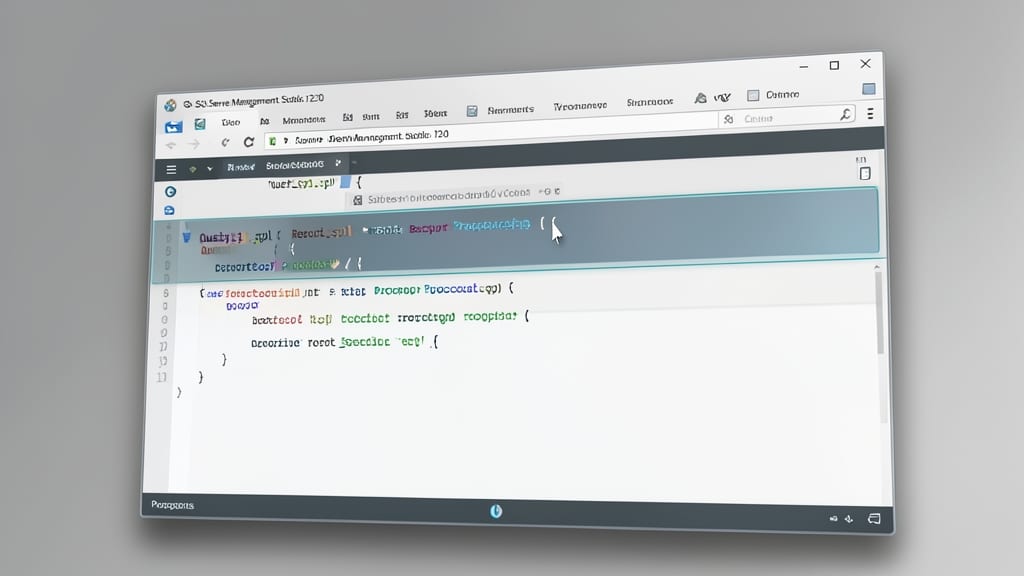The height and width of the screenshot is (576, 1024).
Task: Go forward with the right arrow
Action: pos(194,144)
